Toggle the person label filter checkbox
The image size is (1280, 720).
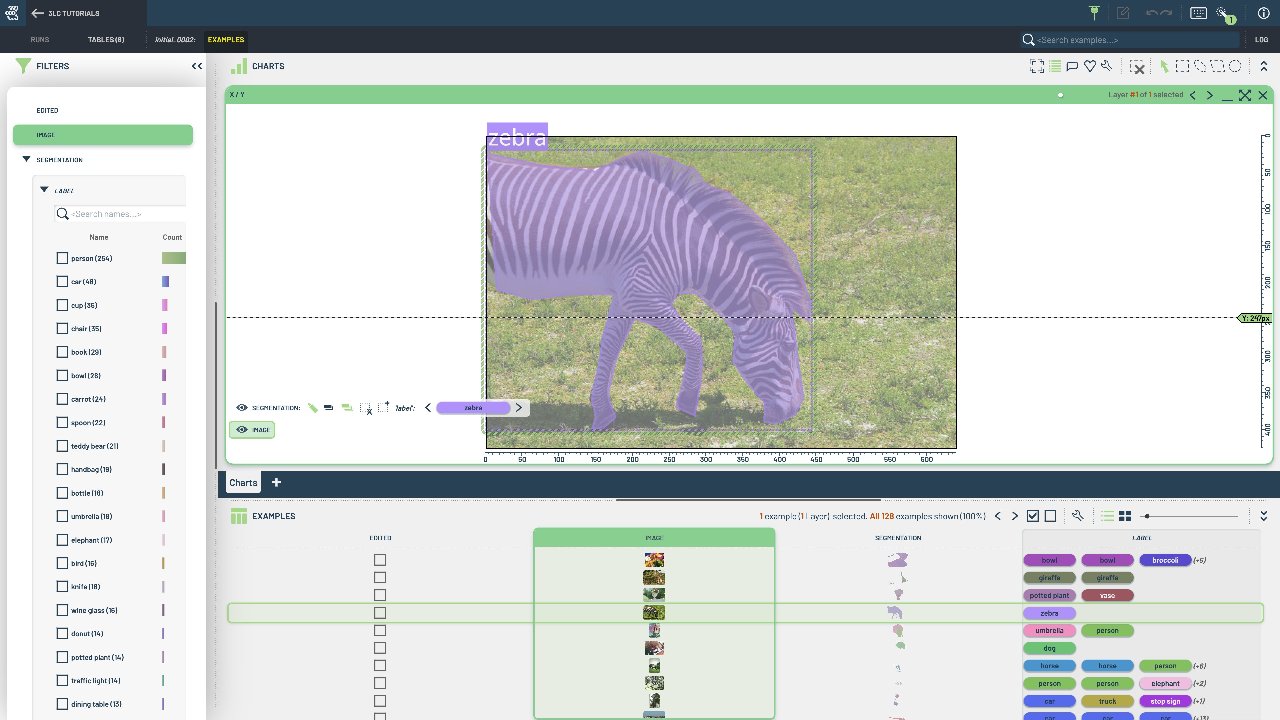(63, 258)
